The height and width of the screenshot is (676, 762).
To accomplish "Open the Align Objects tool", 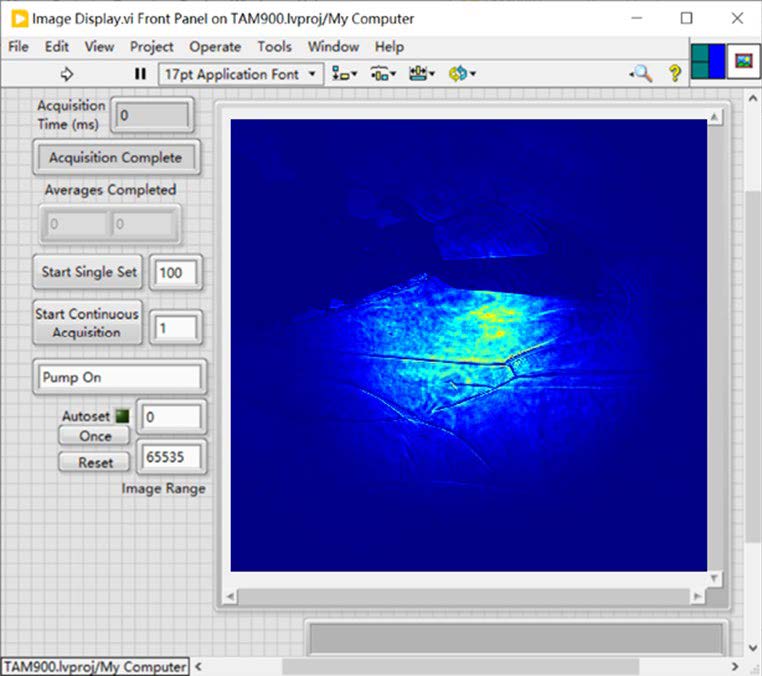I will [x=344, y=74].
